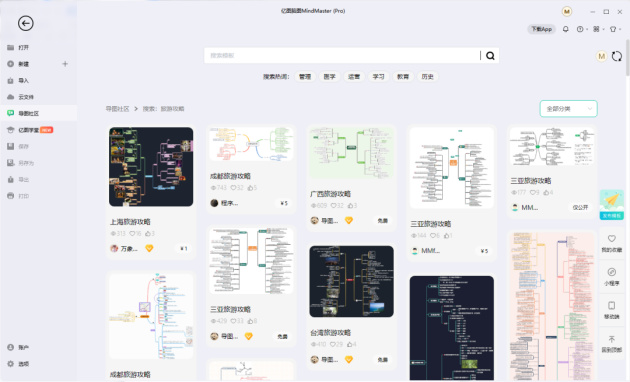This screenshot has width=630, height=382.
Task: Click the notification bell icon
Action: click(x=565, y=29)
